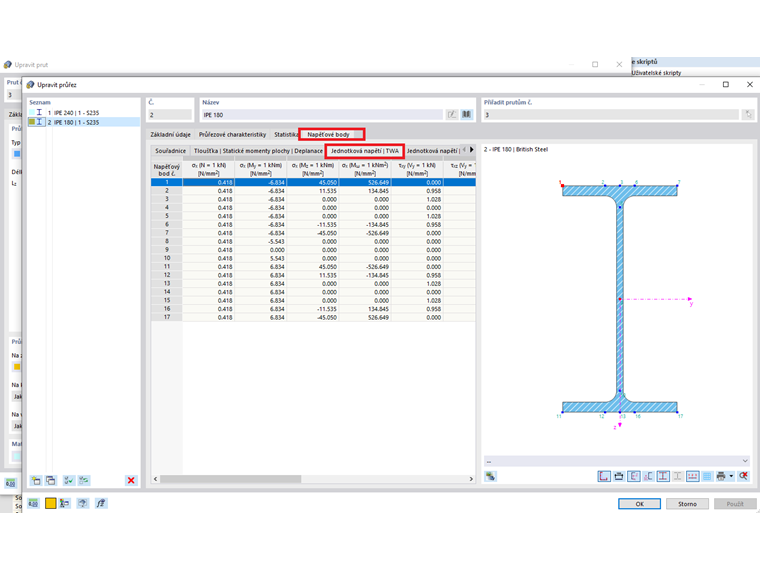
Task: Click the -5.543 cell in row 8
Action: pyautogui.click(x=261, y=241)
